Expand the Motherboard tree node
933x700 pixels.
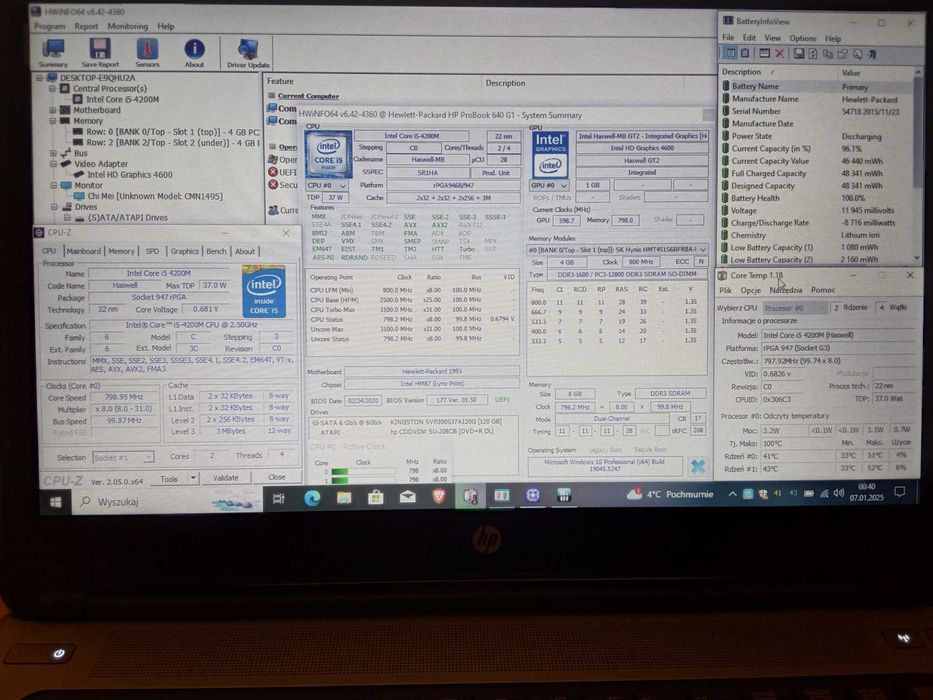[x=52, y=110]
